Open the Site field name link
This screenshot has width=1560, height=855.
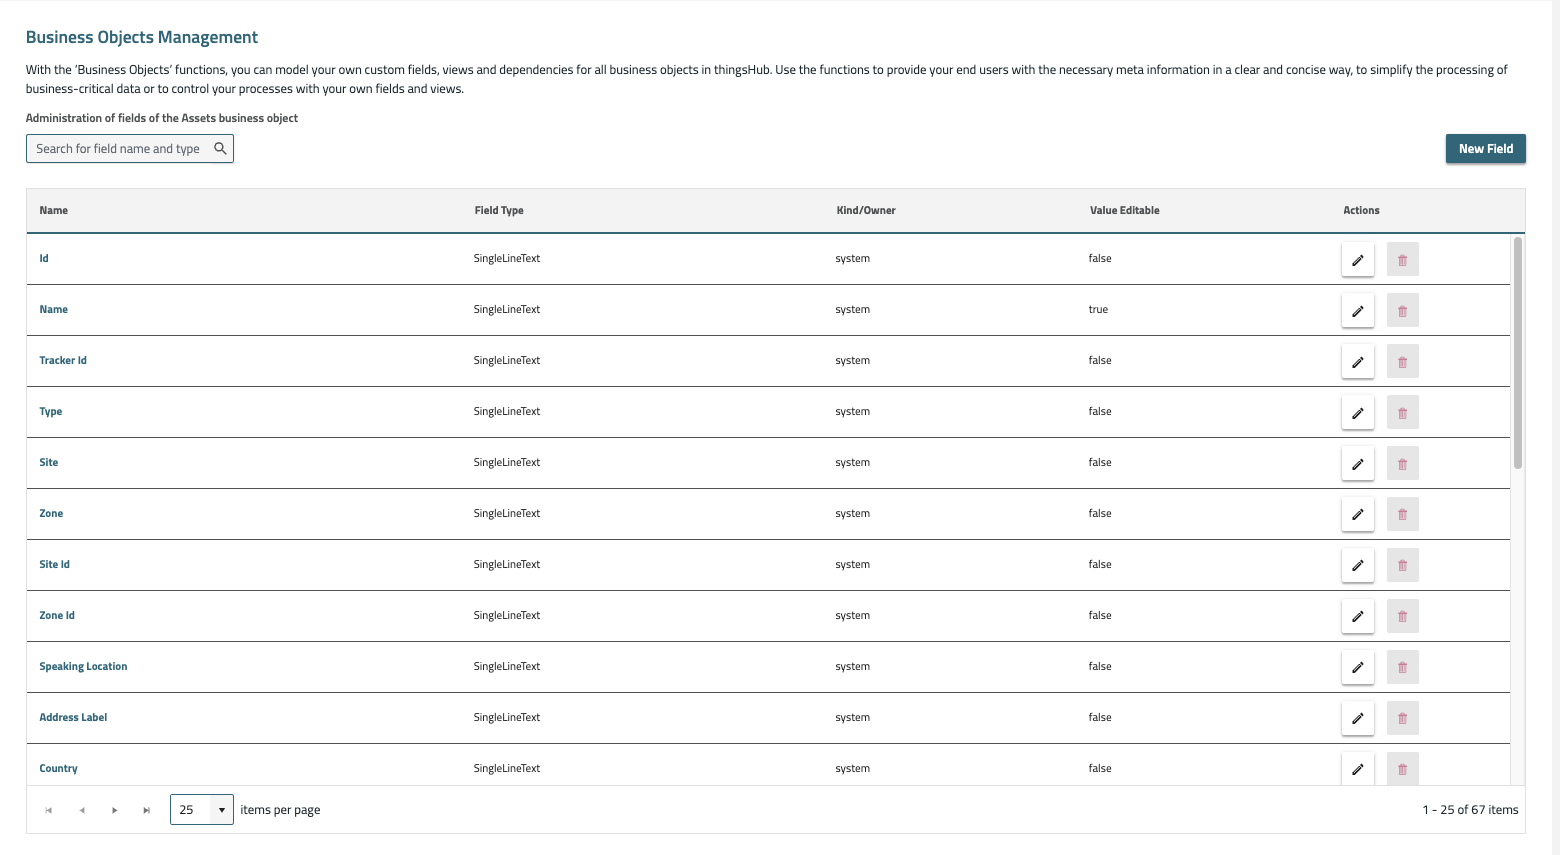point(49,463)
